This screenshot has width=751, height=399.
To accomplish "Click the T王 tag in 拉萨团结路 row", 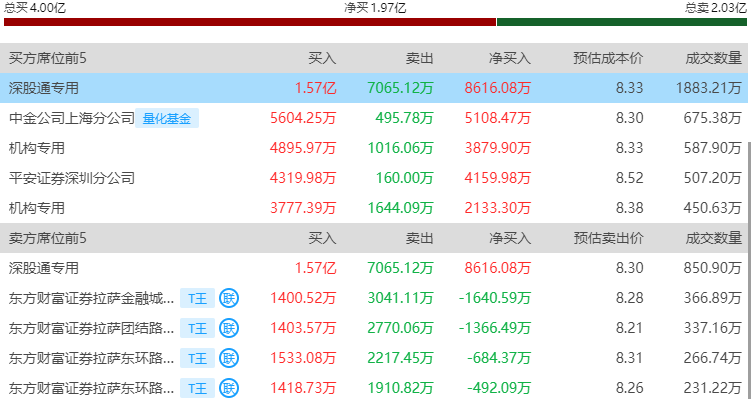I will point(197,328).
